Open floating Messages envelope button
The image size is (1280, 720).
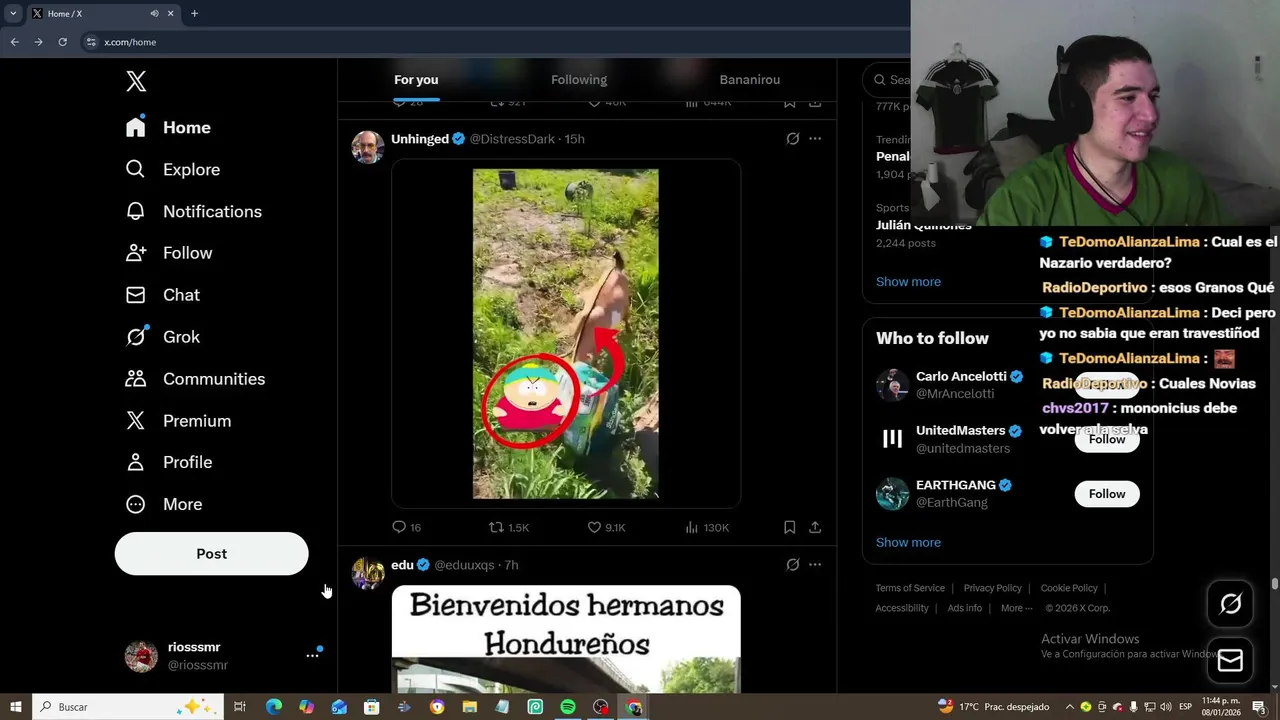point(1230,661)
